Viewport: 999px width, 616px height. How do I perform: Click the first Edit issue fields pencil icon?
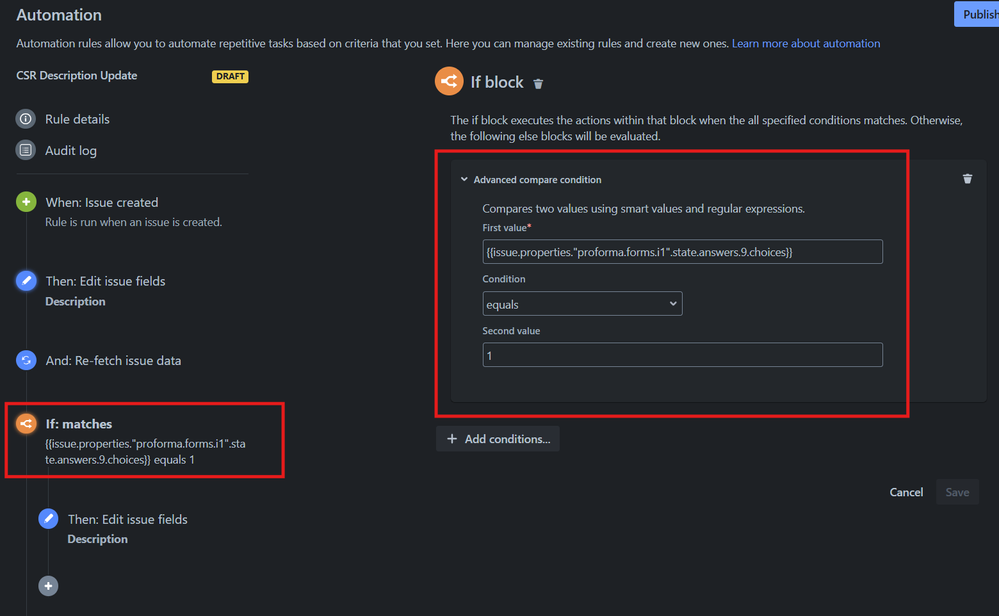[26, 281]
